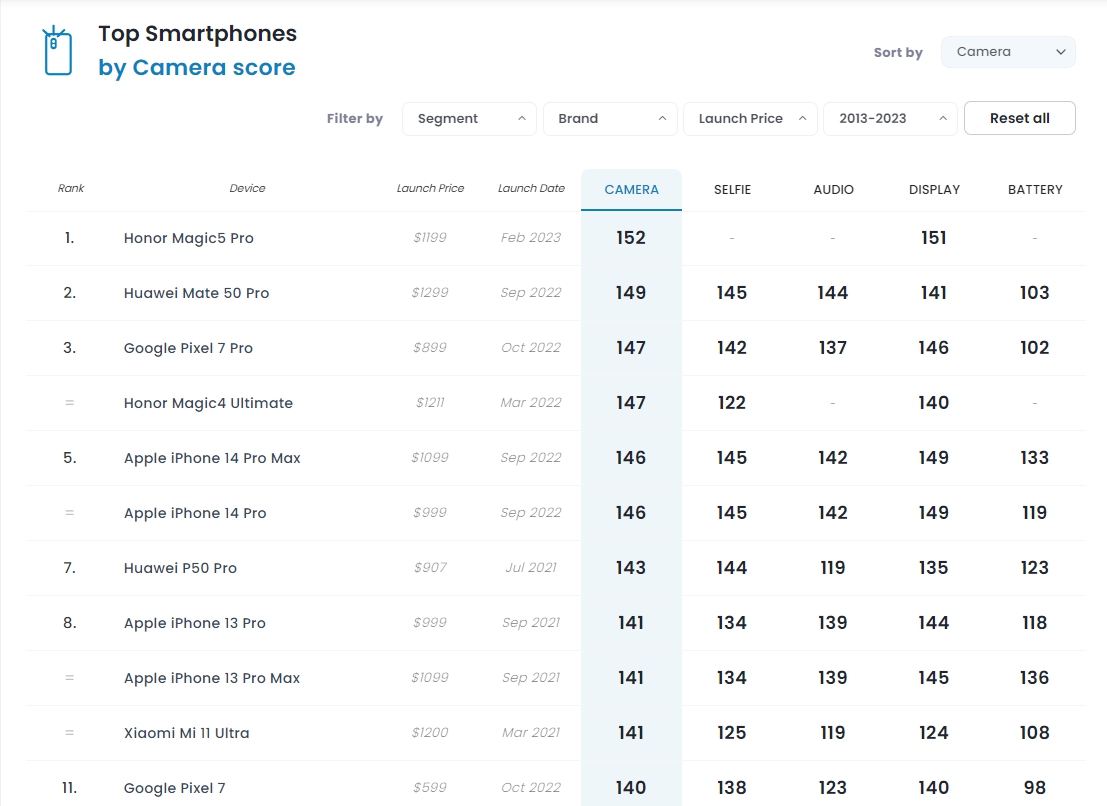Switch to the AUDIO score tab

click(x=833, y=190)
